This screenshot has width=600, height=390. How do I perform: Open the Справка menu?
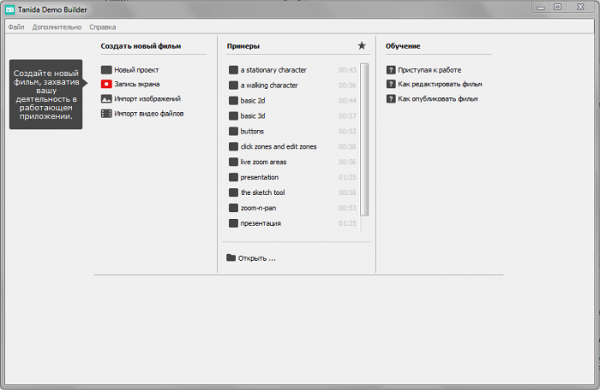103,27
